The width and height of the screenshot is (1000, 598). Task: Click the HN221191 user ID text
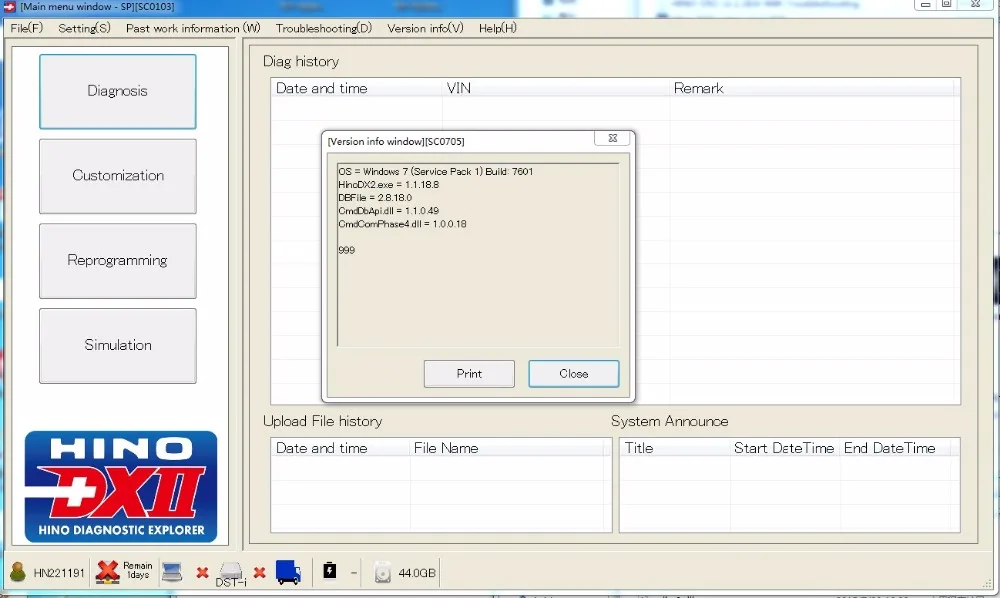(x=59, y=572)
